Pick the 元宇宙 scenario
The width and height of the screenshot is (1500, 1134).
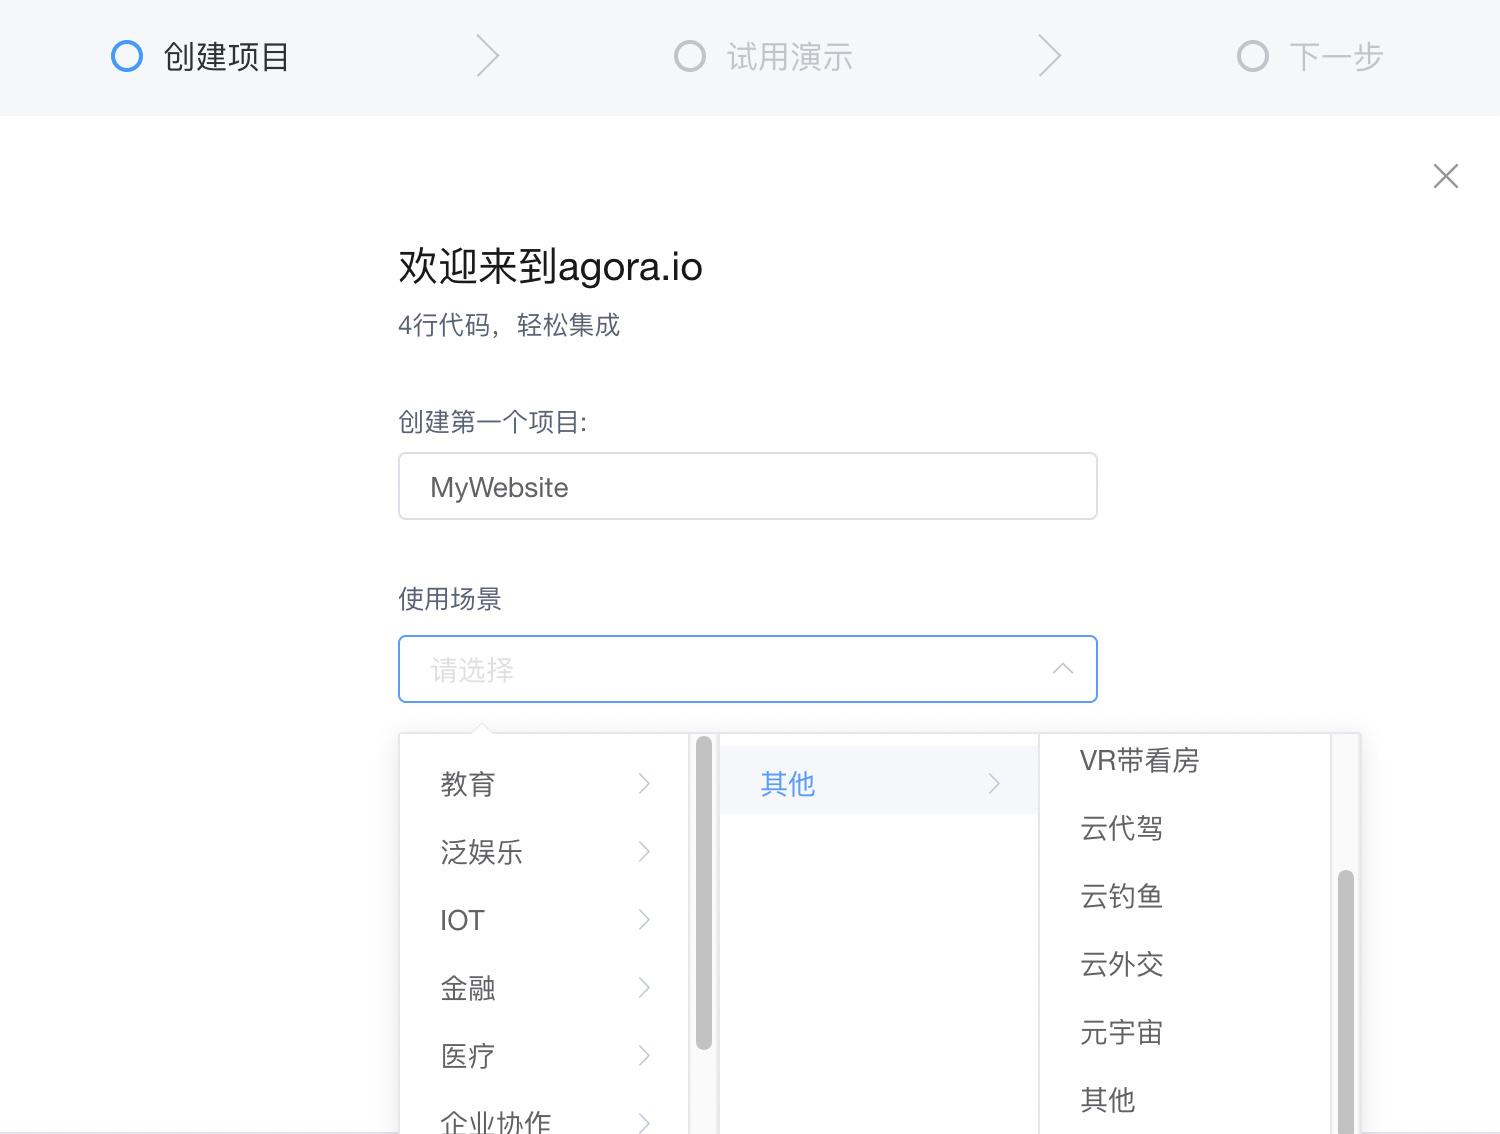click(x=1121, y=1033)
